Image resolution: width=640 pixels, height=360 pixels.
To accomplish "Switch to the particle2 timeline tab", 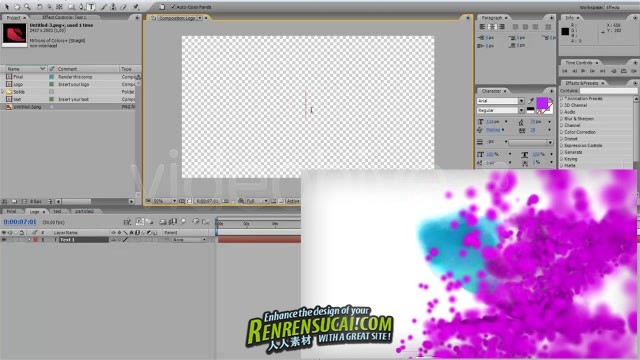I will (84, 211).
